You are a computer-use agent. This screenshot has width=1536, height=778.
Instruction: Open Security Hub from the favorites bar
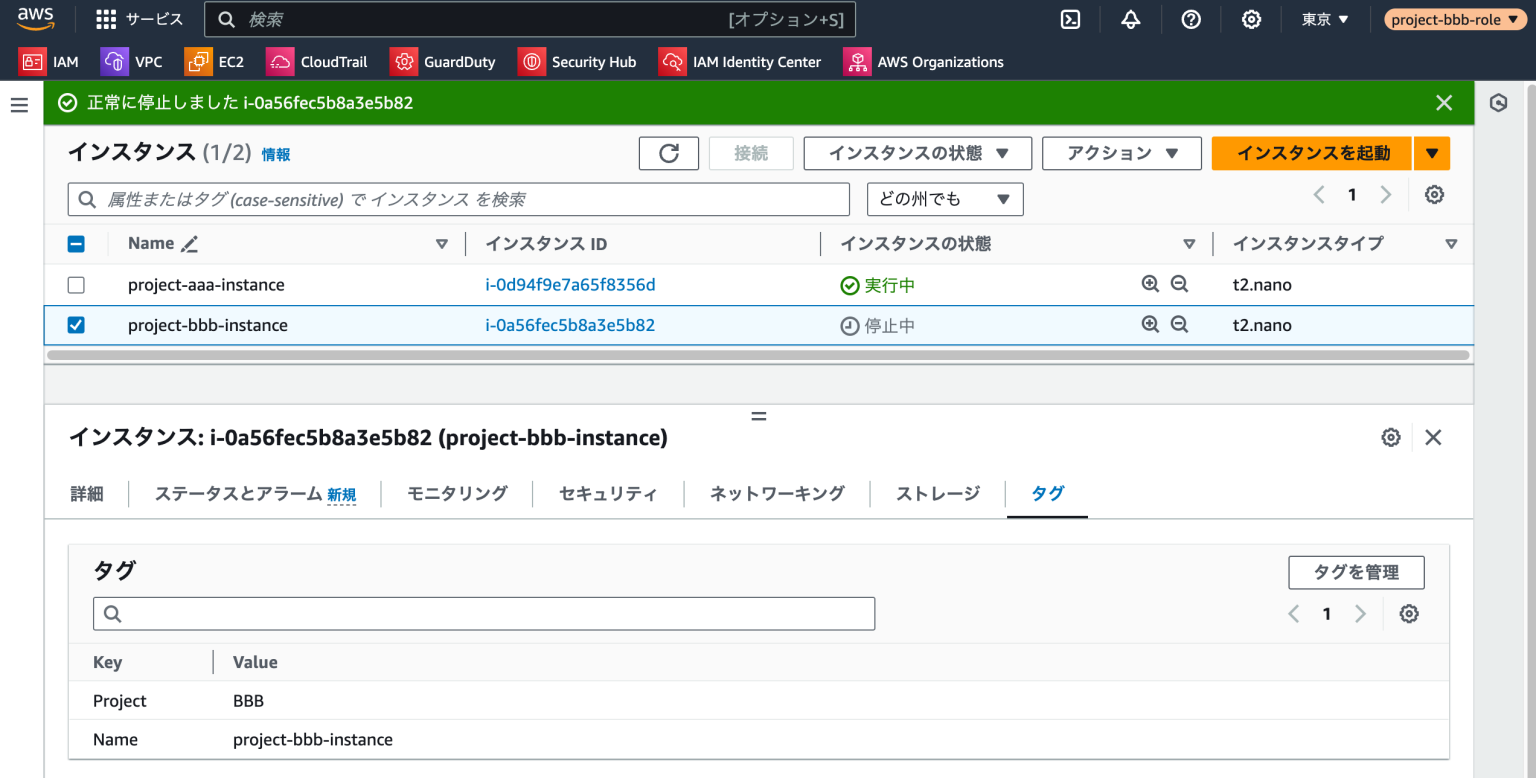(578, 61)
